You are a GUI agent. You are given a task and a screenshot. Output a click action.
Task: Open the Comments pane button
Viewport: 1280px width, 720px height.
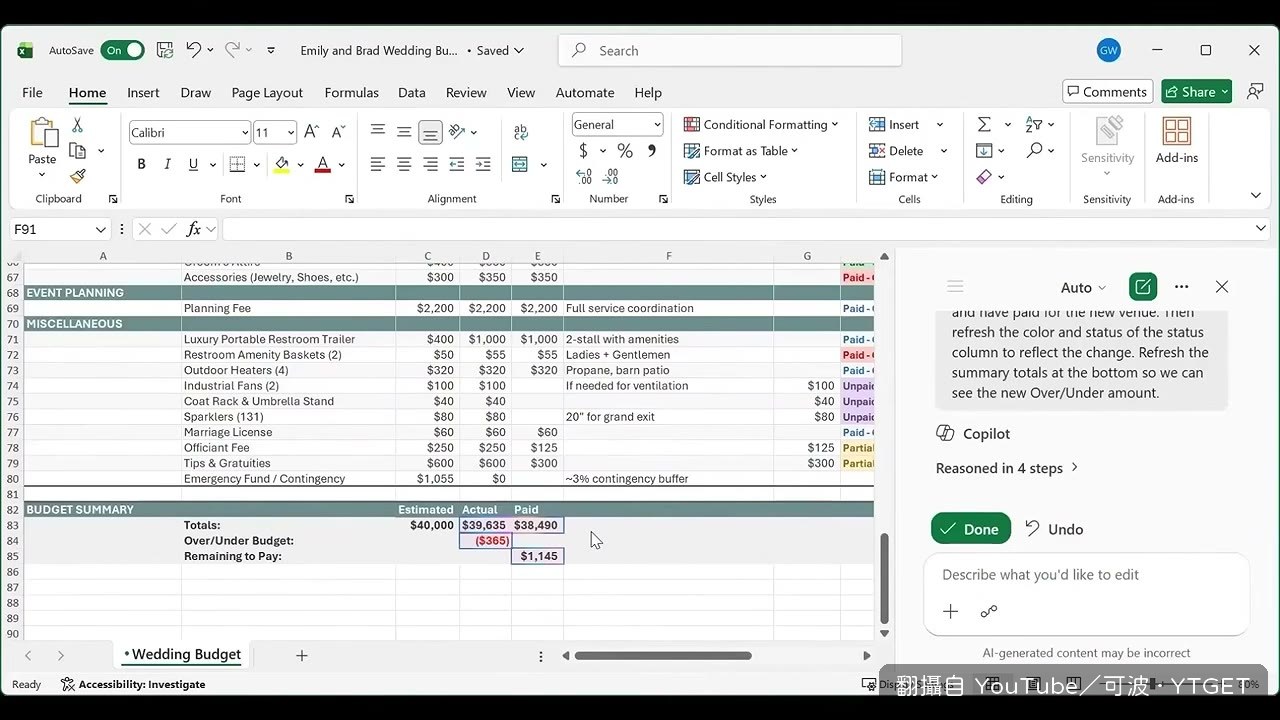point(1108,92)
